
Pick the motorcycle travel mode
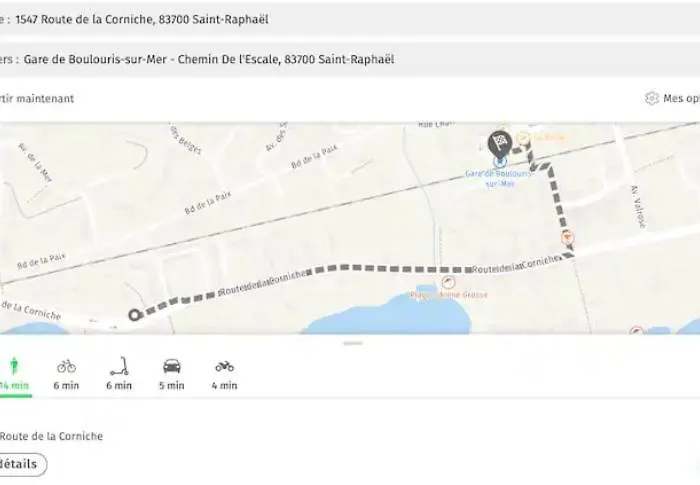point(225,372)
